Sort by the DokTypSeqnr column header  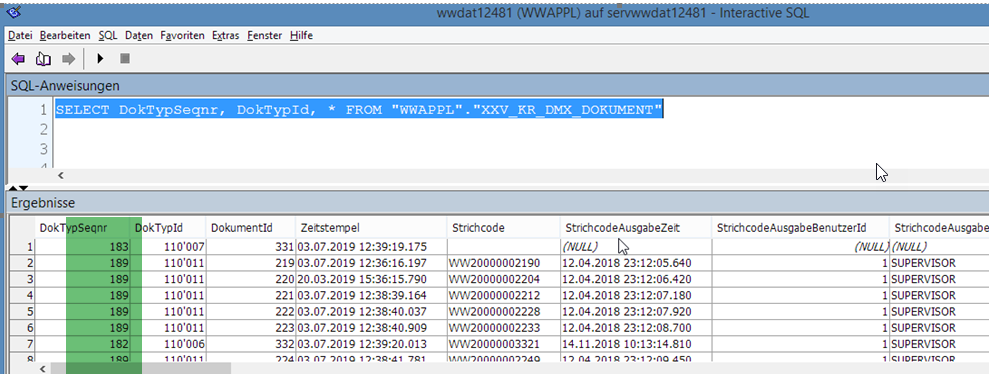(83, 227)
